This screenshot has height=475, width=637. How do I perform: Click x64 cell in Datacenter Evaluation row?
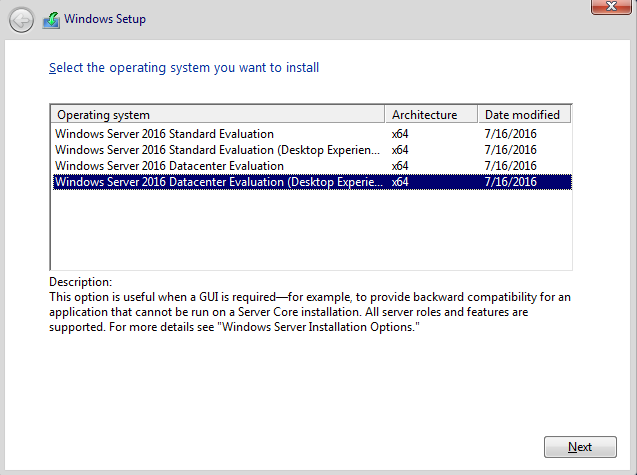[400, 166]
